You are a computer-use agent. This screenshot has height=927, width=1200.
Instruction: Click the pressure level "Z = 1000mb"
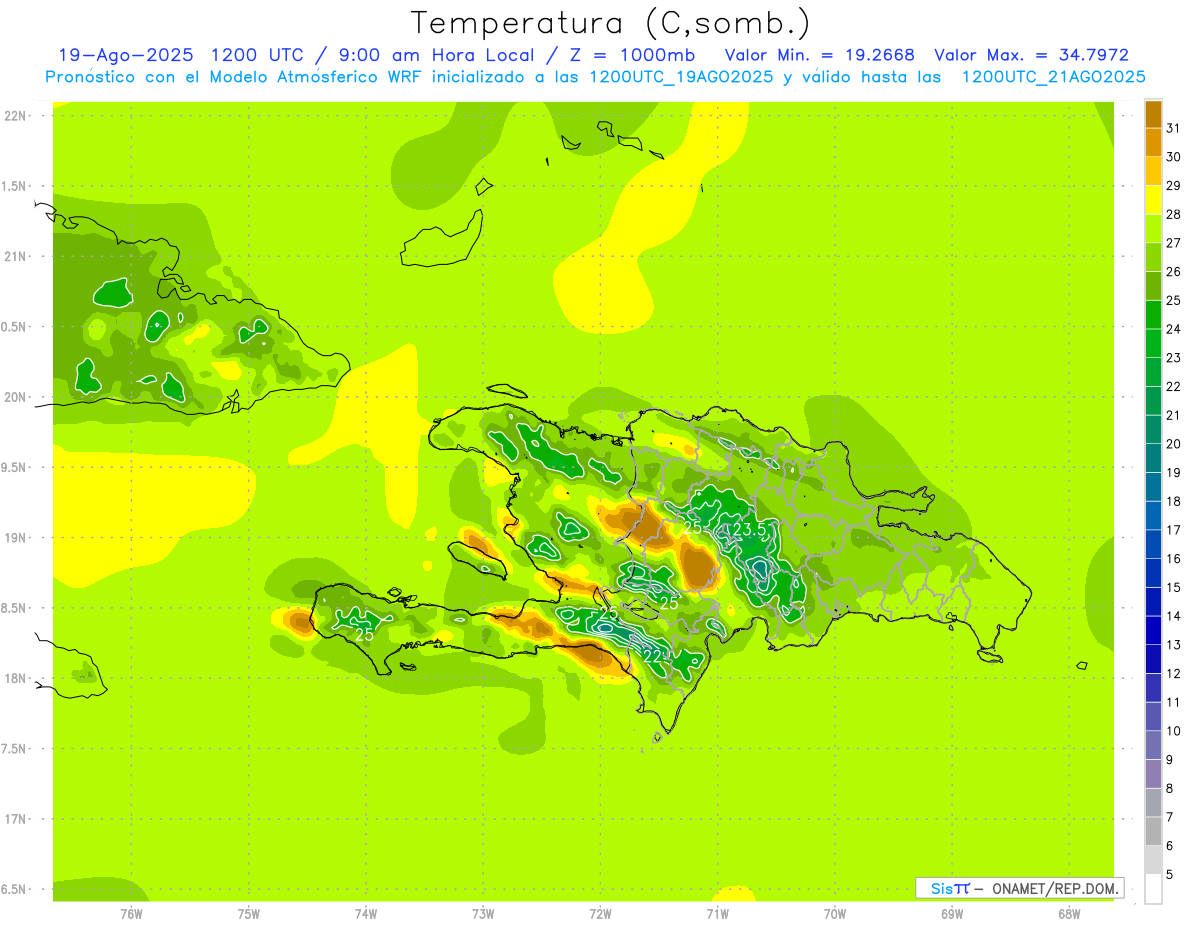tap(632, 55)
